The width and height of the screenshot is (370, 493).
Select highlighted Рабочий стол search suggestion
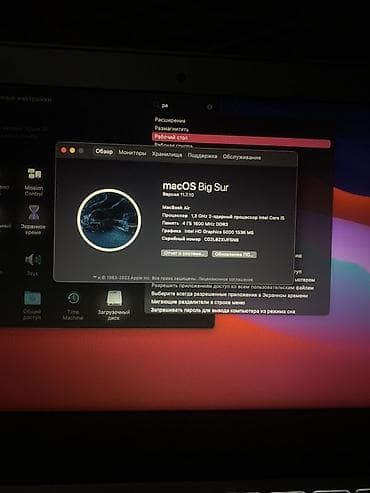[241, 139]
